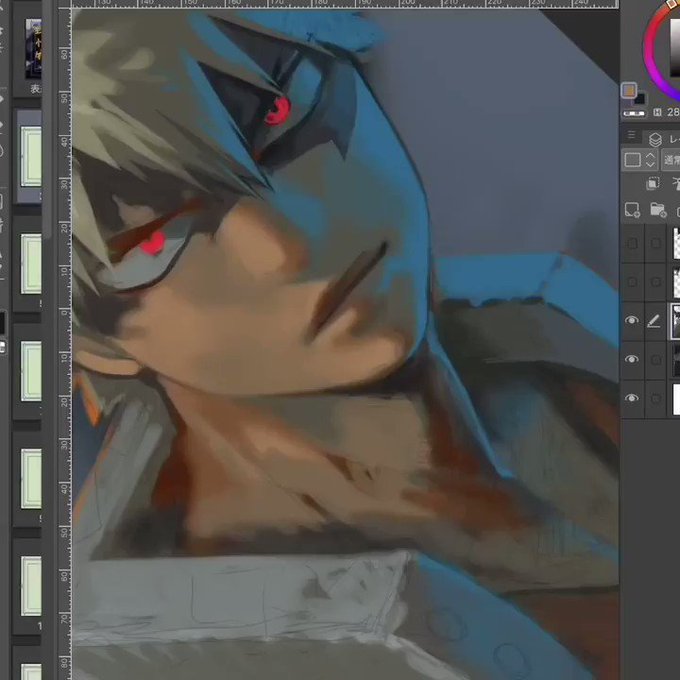Toggle the H color space icon
The height and width of the screenshot is (680, 680).
click(x=657, y=112)
